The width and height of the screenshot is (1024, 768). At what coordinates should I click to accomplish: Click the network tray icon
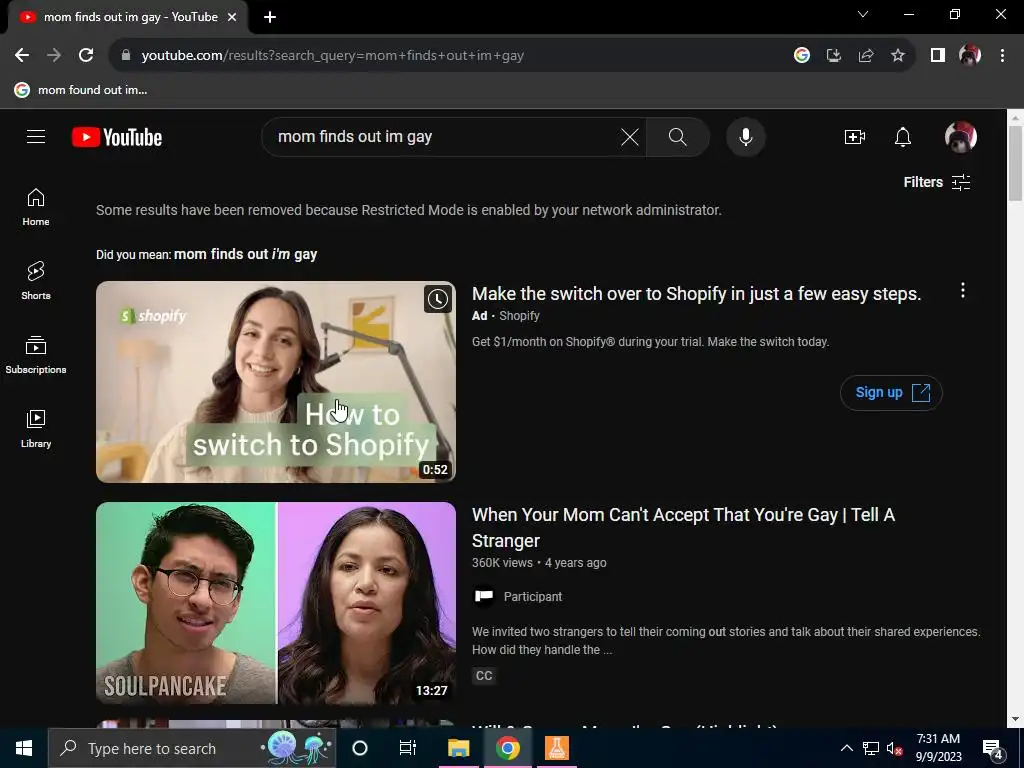click(x=871, y=748)
